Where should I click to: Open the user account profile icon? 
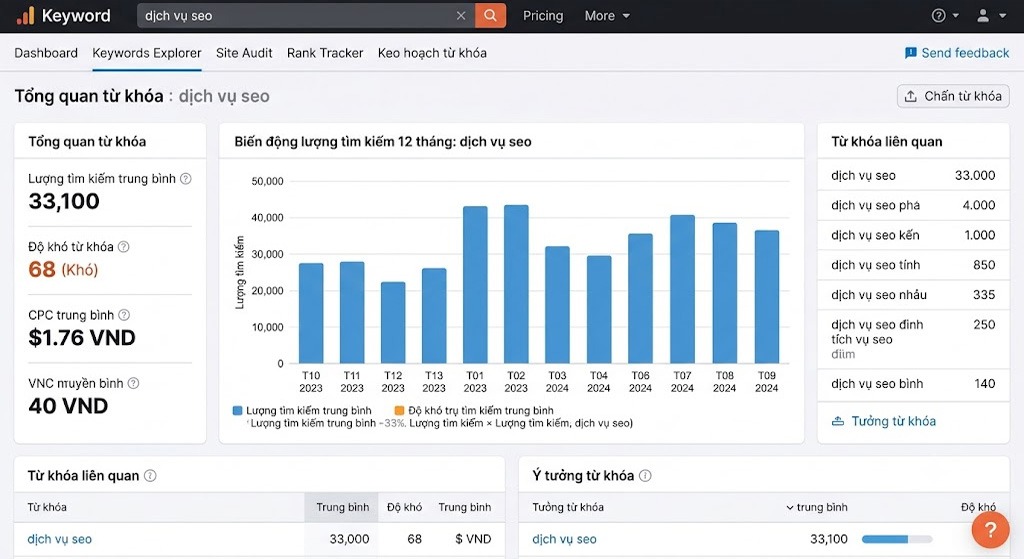click(983, 16)
